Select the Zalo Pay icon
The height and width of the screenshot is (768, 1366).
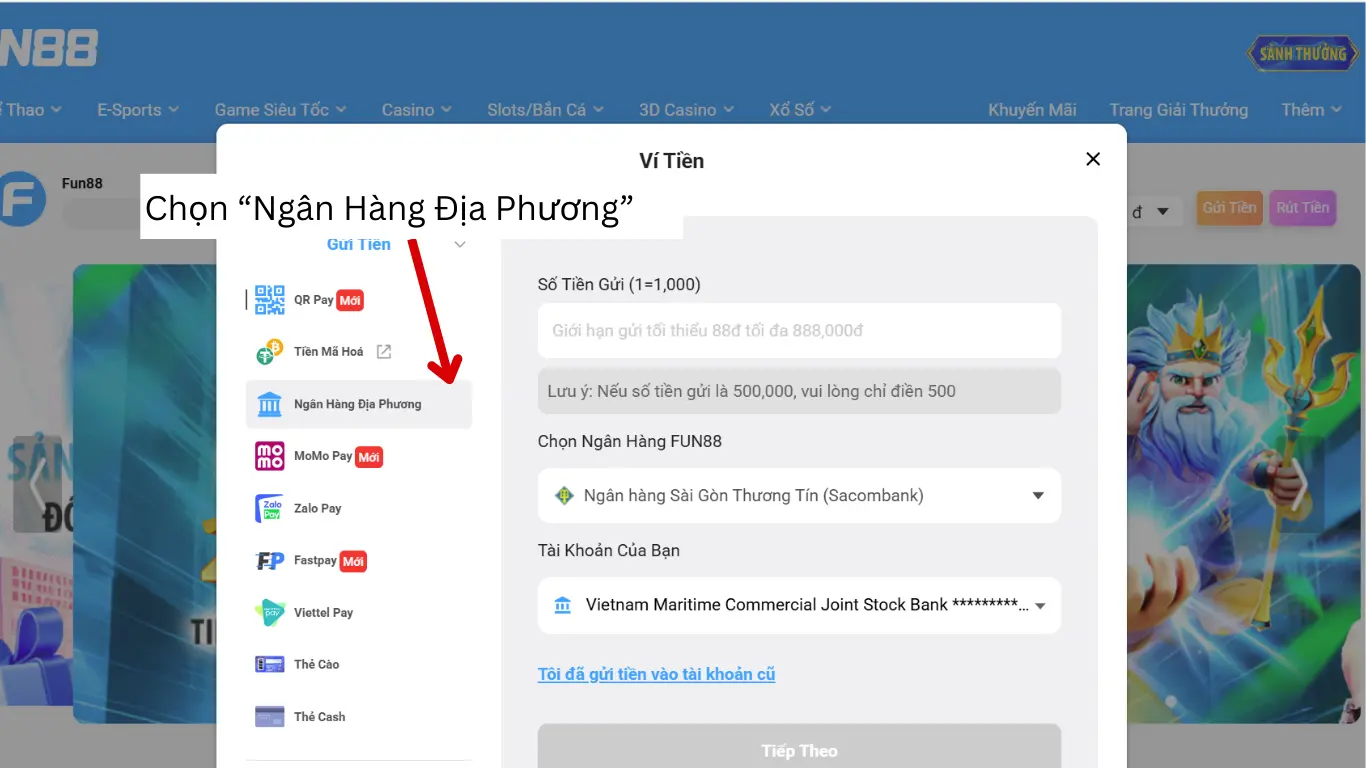(x=270, y=508)
